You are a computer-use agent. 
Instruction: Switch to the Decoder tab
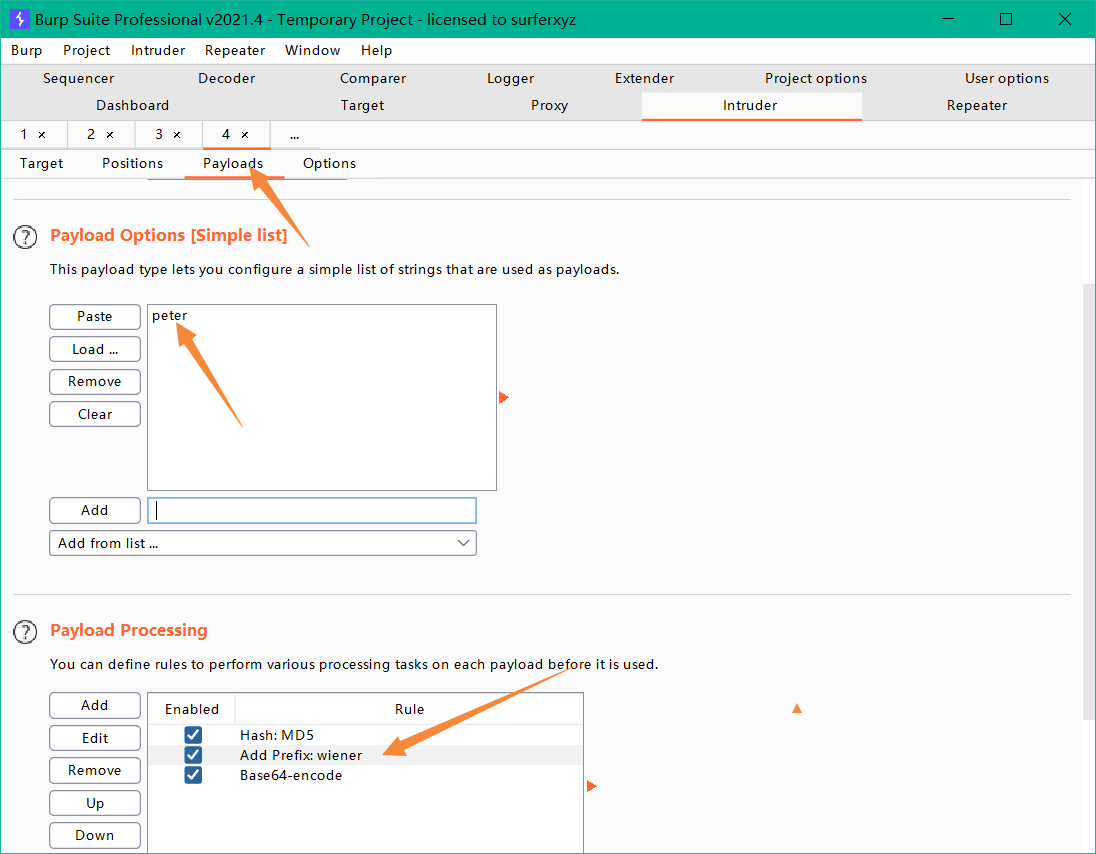[226, 78]
